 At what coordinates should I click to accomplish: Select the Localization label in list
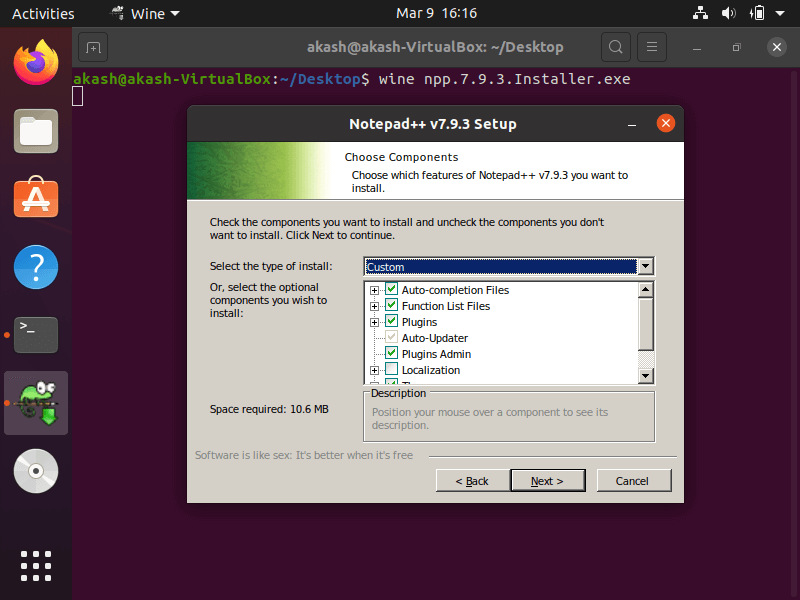point(431,370)
